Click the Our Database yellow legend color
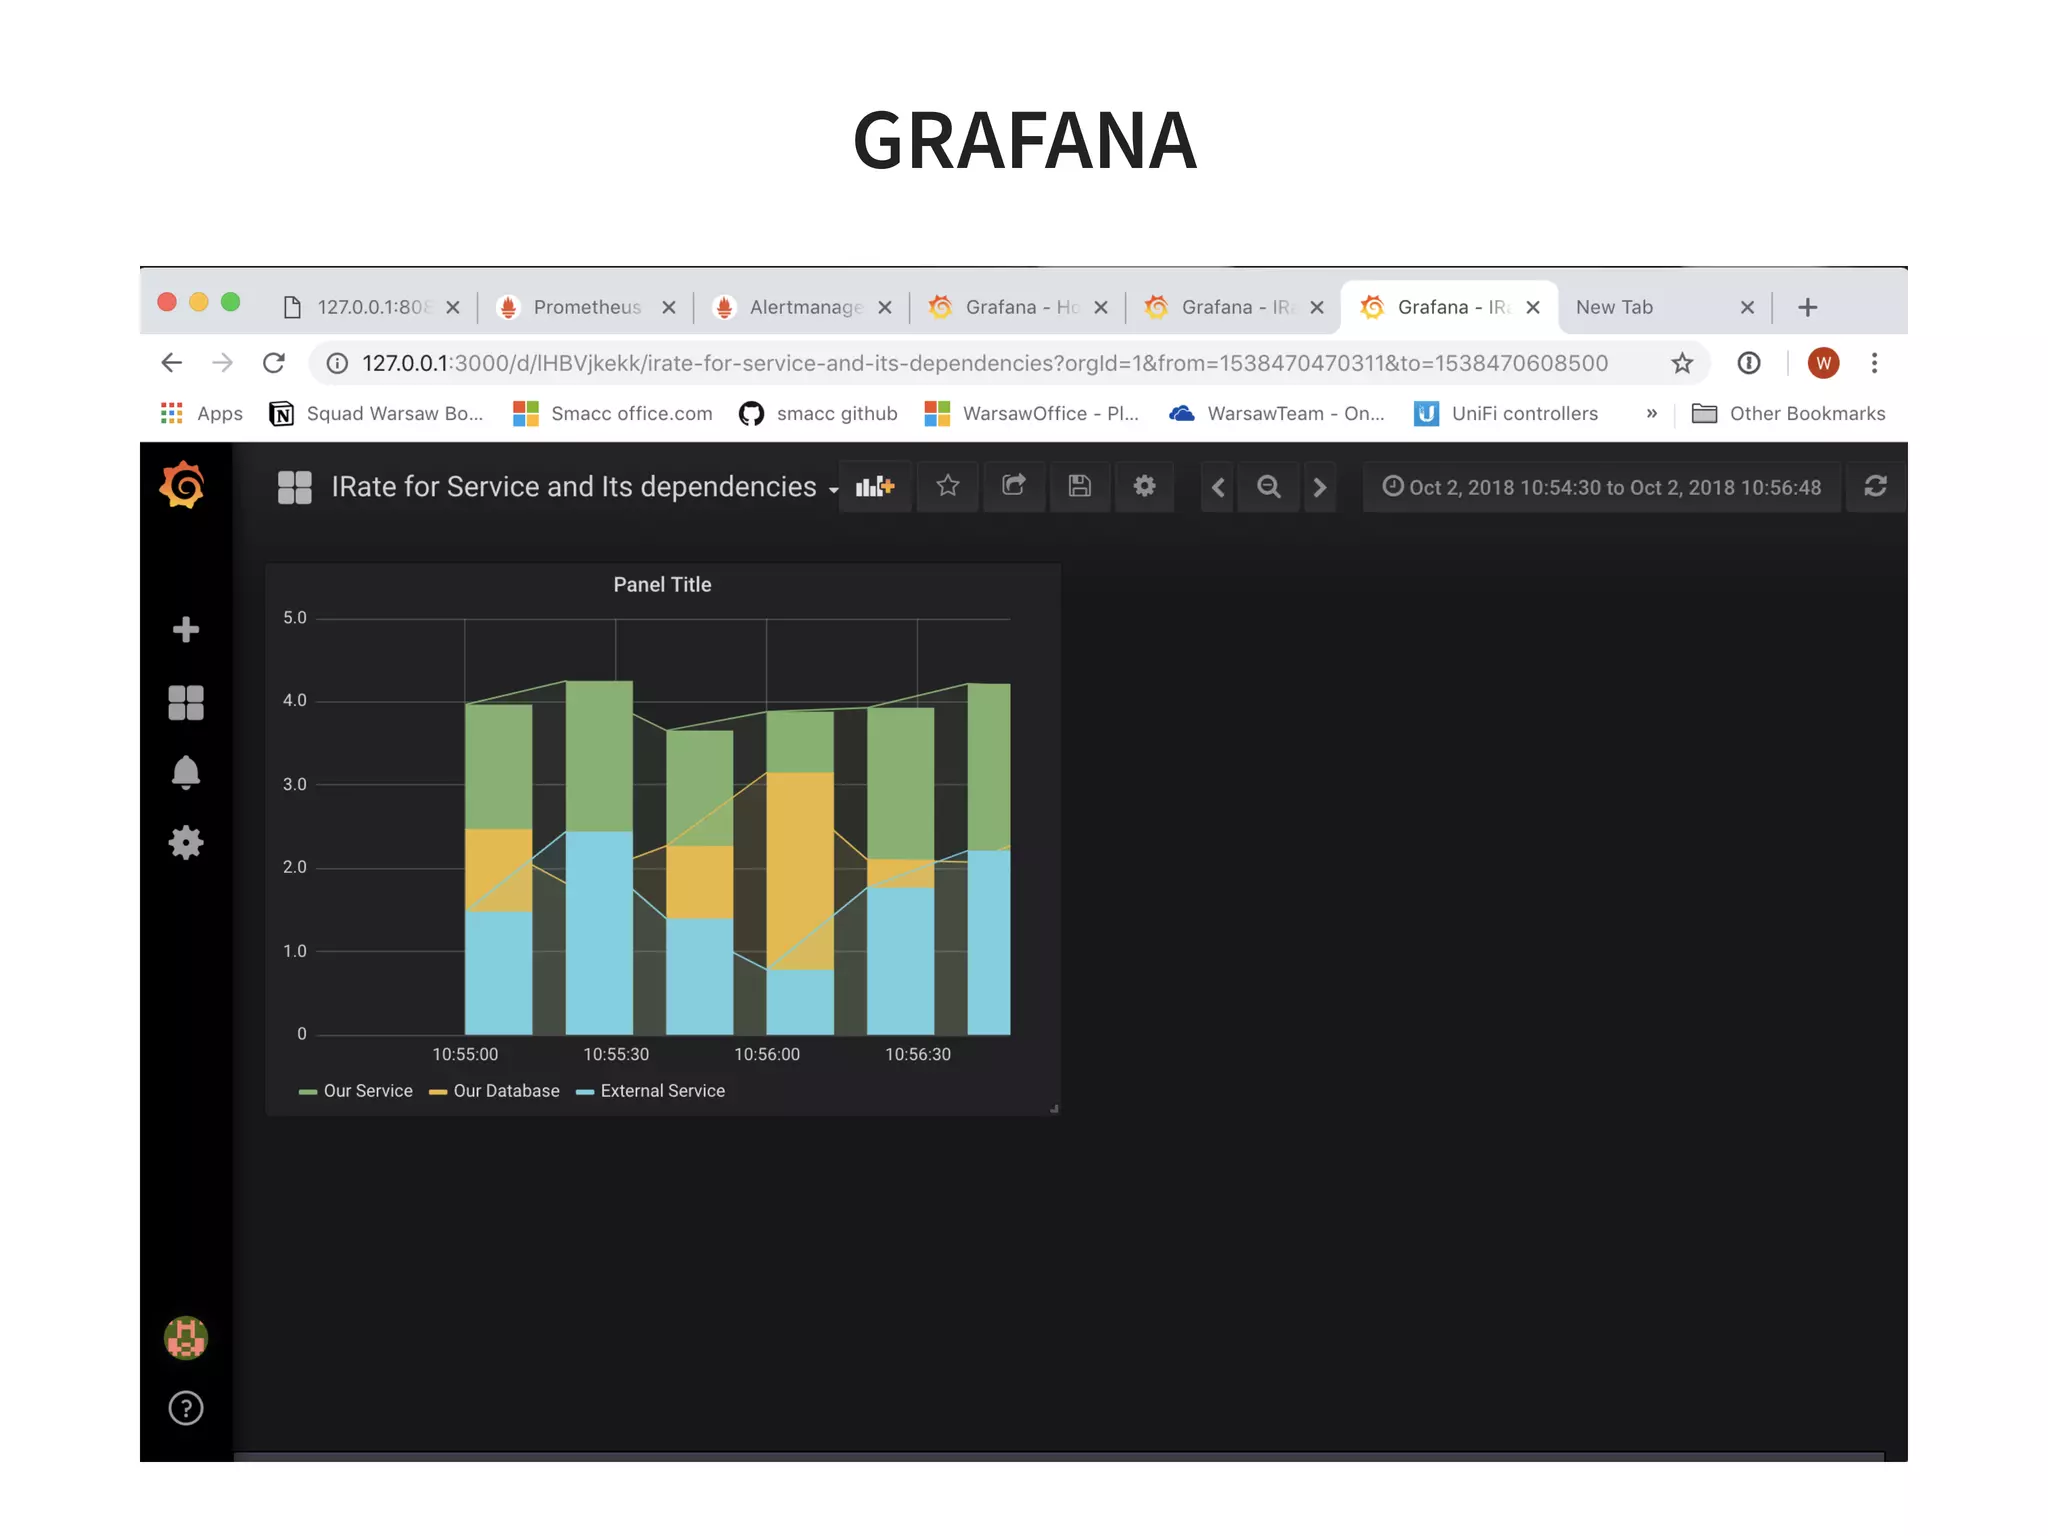The image size is (2048, 1536). [438, 1092]
